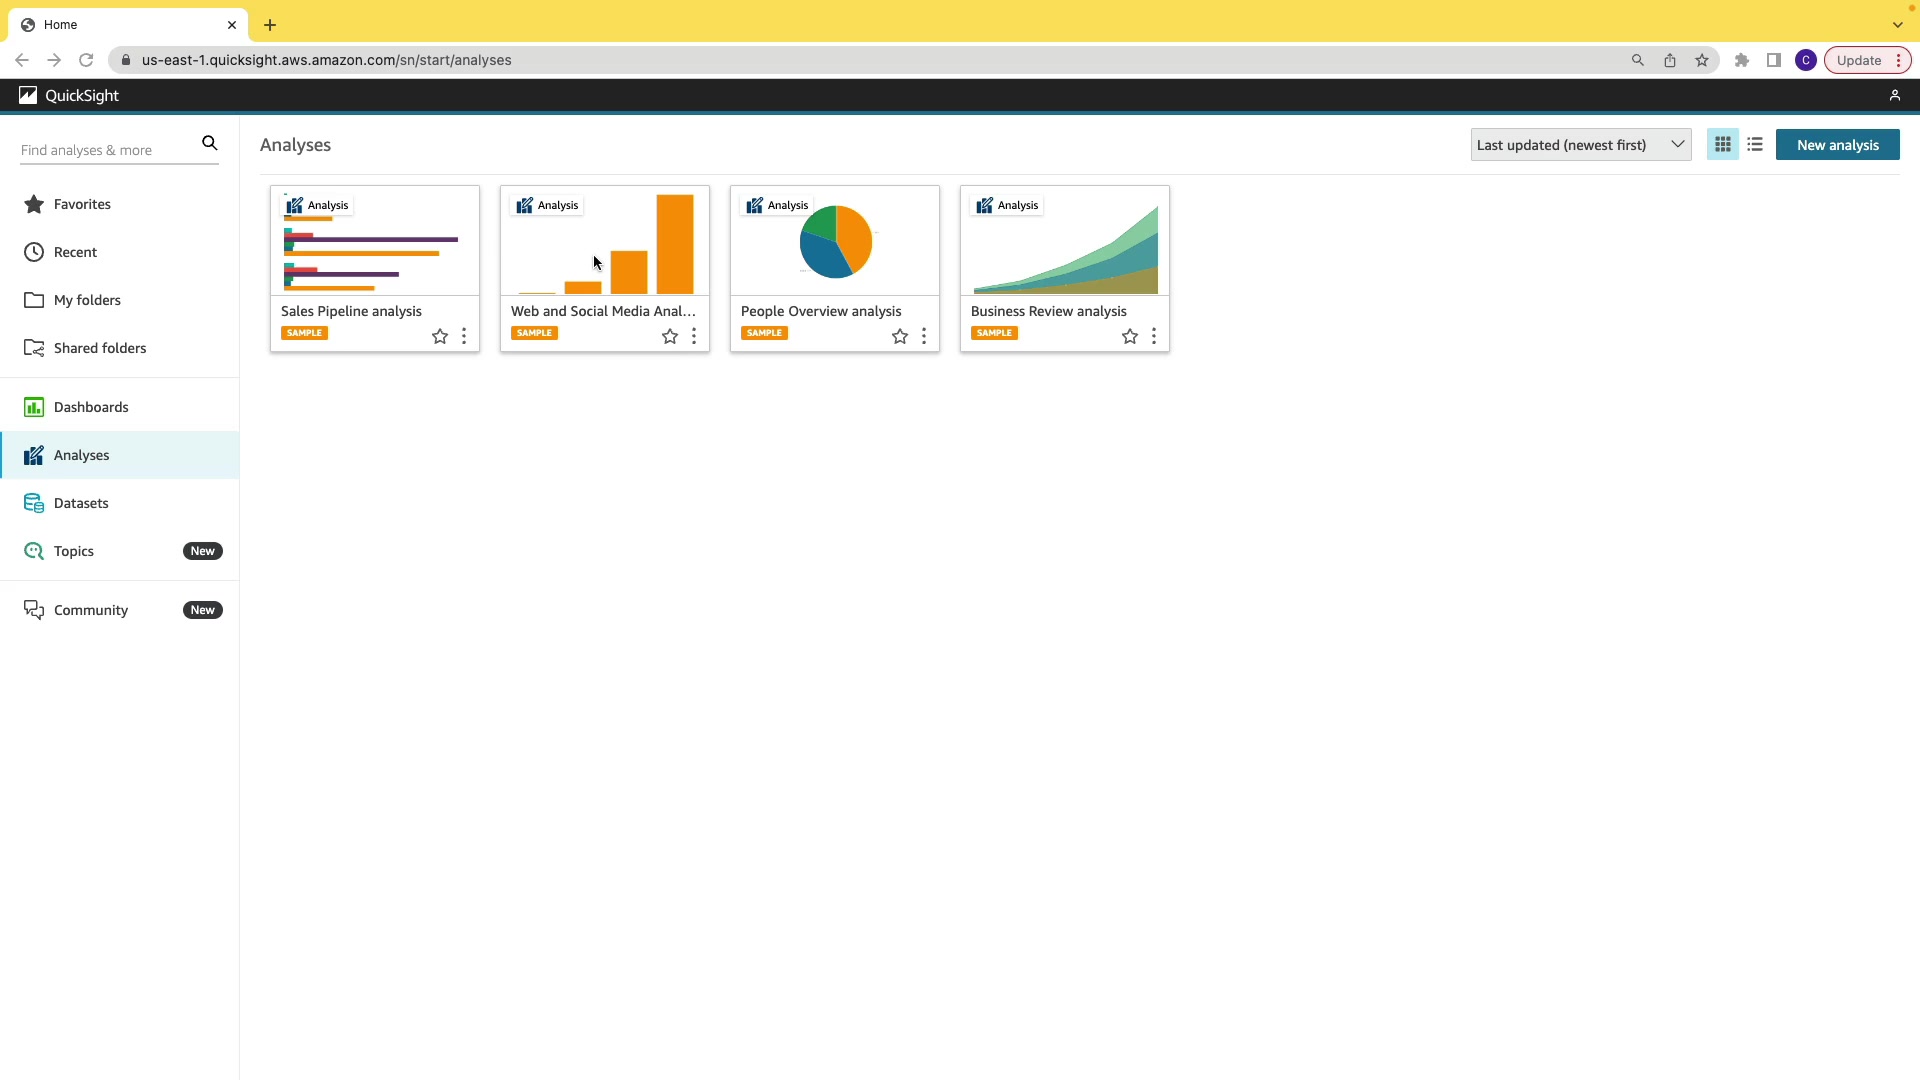This screenshot has width=1920, height=1080.
Task: Open the Topics section
Action: [x=74, y=551]
